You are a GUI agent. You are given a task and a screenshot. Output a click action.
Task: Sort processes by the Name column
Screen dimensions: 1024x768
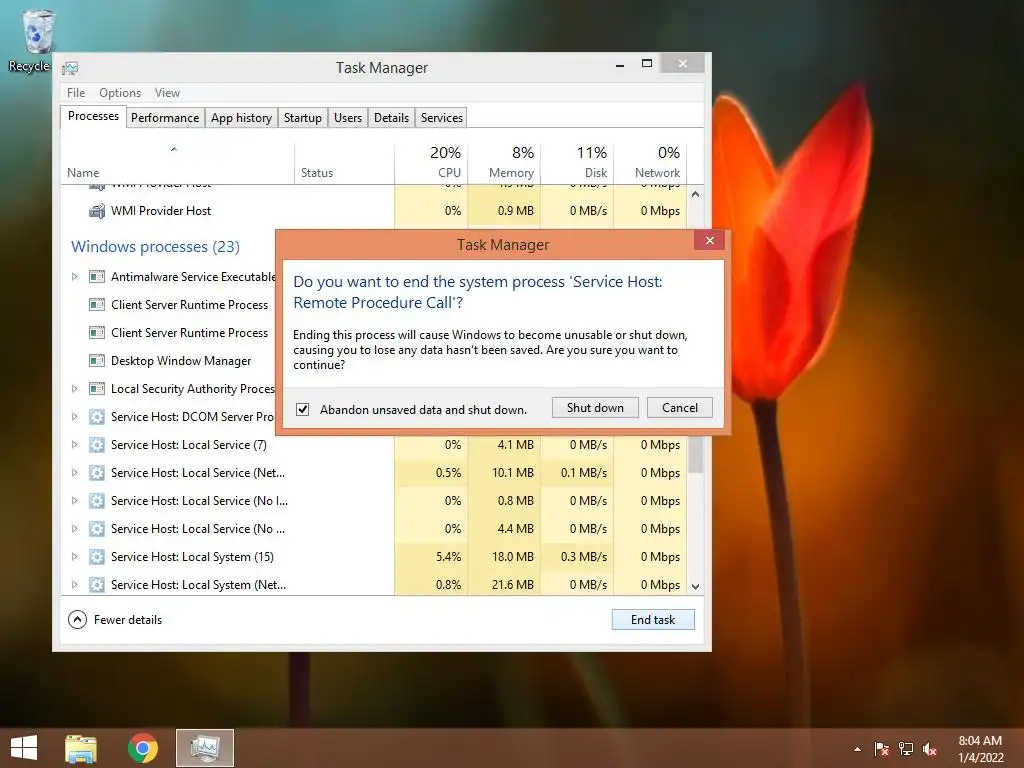pos(177,163)
